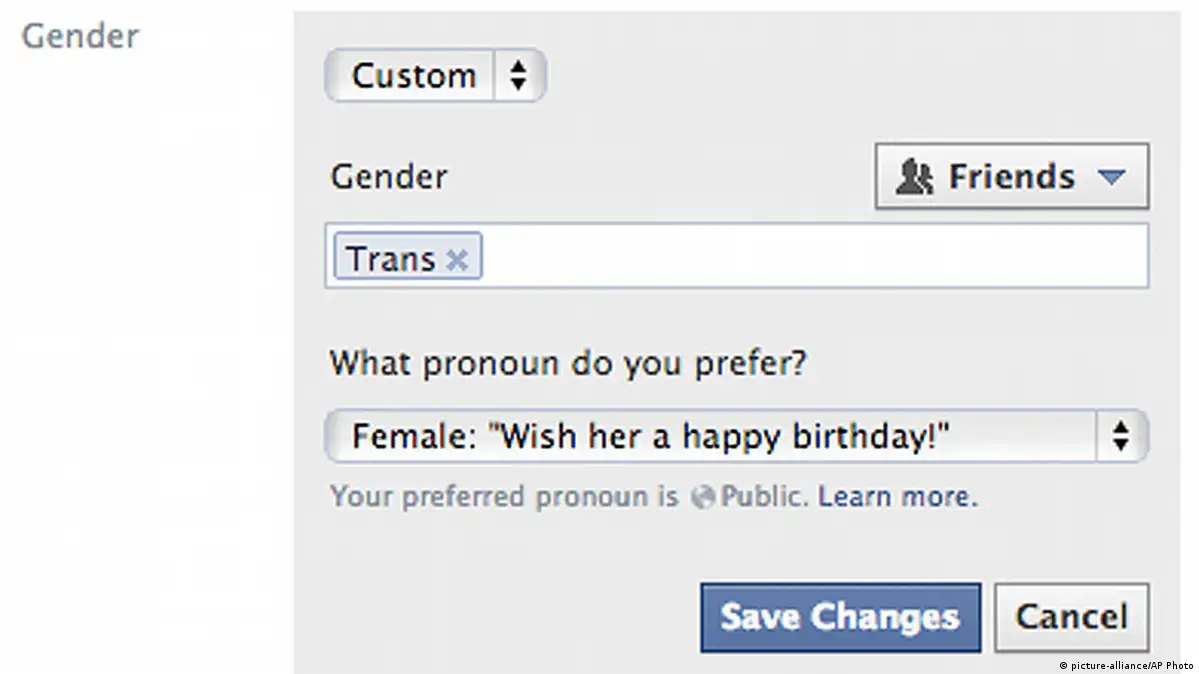Image resolution: width=1199 pixels, height=674 pixels.
Task: Click the Friends audience label text
Action: (1011, 177)
